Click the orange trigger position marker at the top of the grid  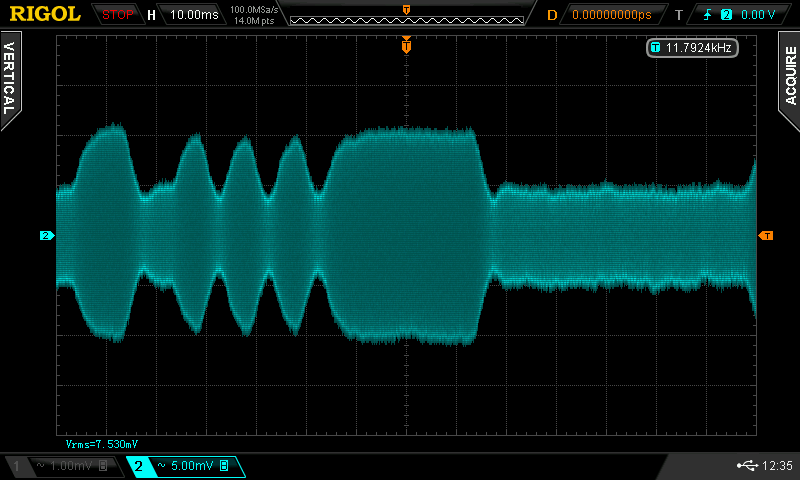click(x=406, y=45)
